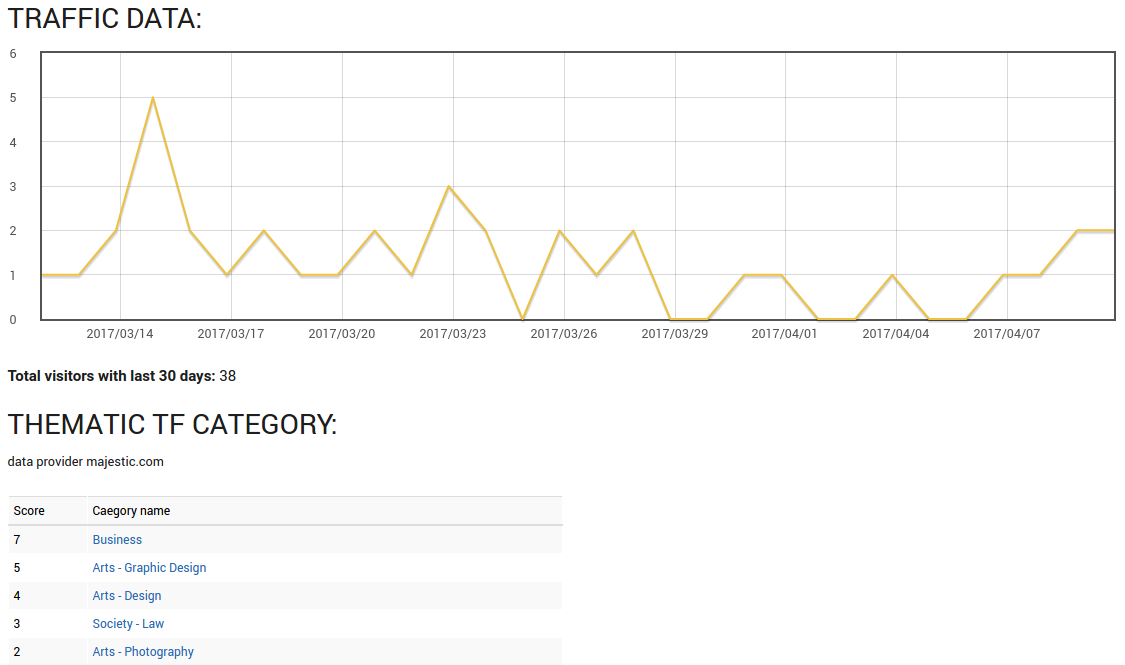Click the data provider majestic.com text
The image size is (1125, 665).
click(85, 462)
